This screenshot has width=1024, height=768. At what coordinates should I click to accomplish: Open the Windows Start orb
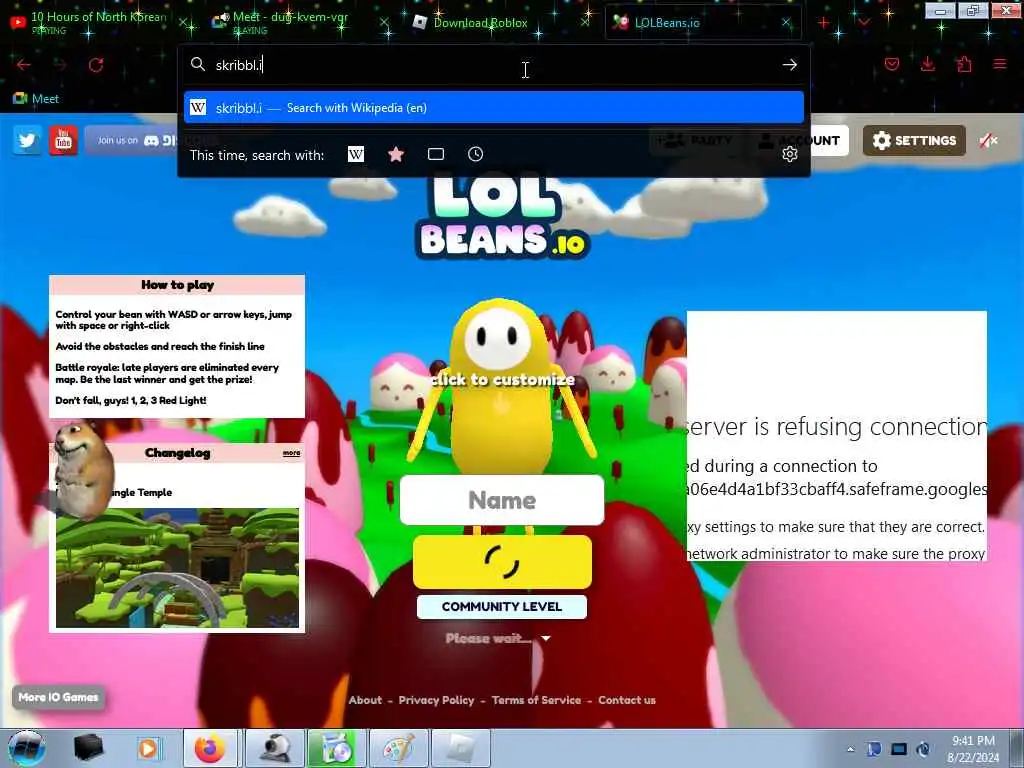[x=26, y=748]
